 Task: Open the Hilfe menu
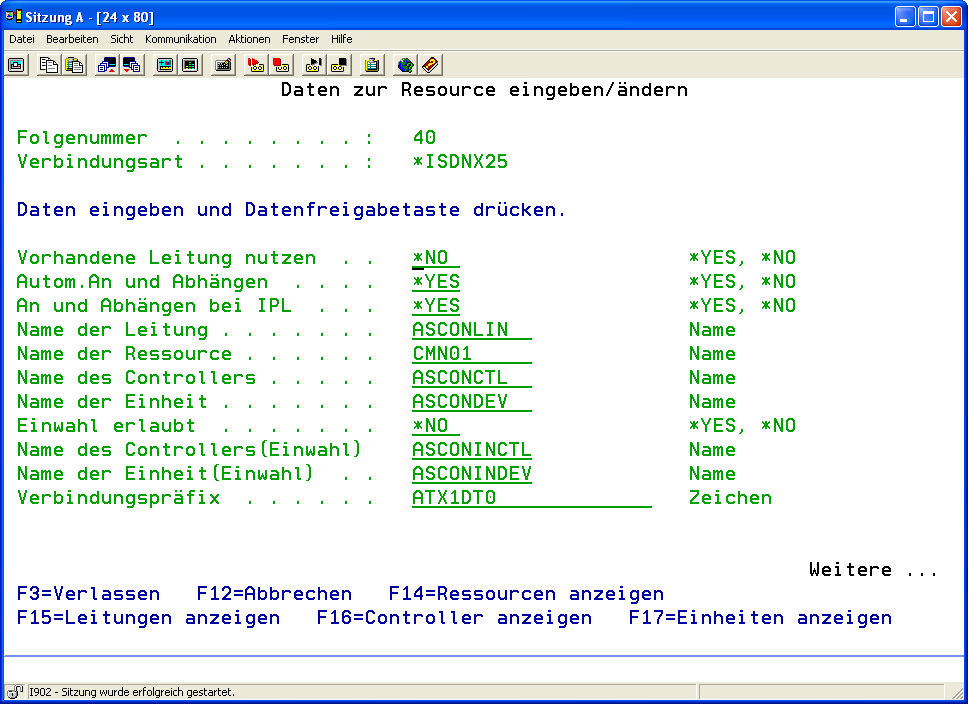click(x=342, y=39)
